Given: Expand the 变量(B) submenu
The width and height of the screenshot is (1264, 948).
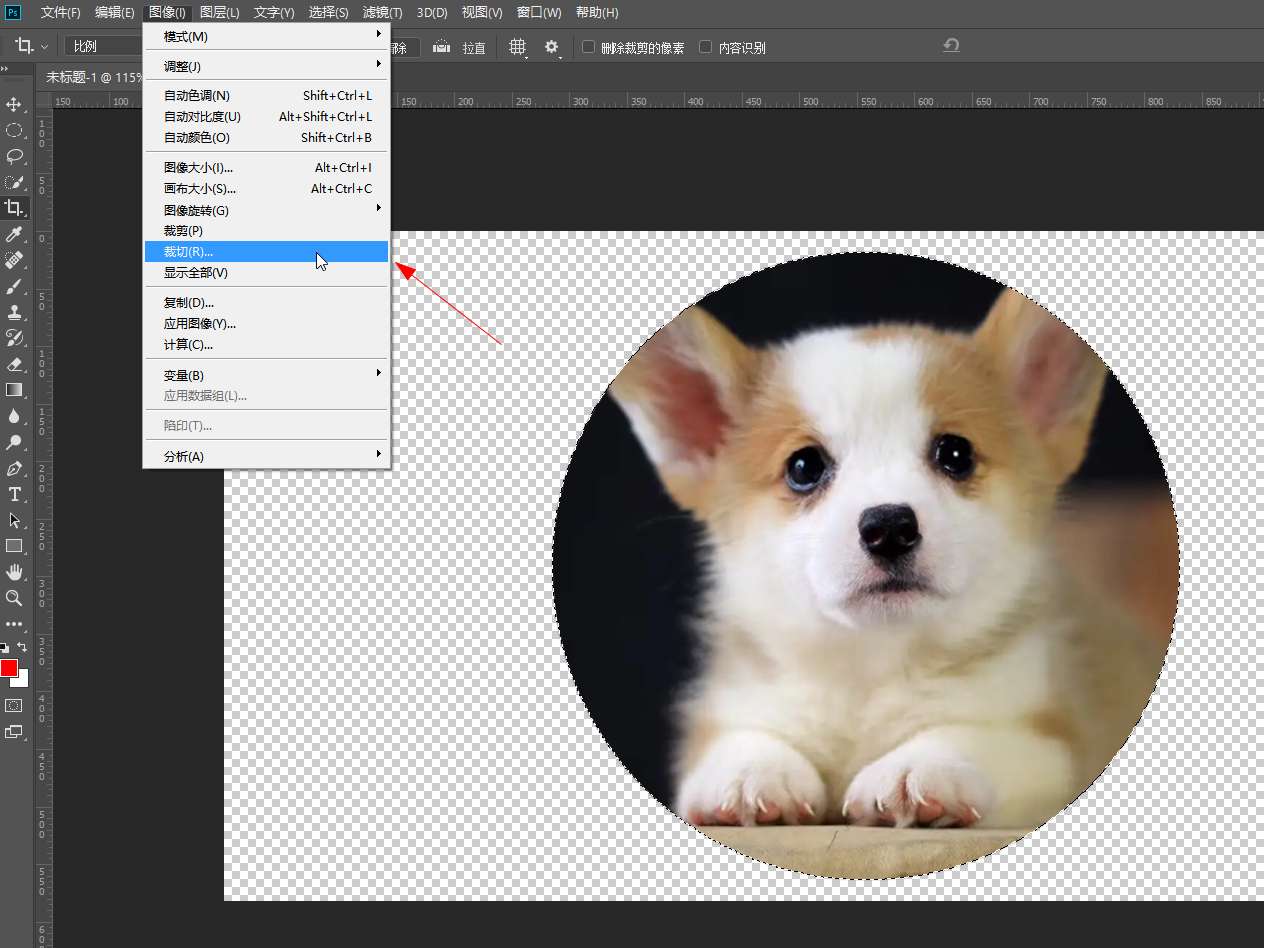Looking at the screenshot, I should [x=266, y=375].
